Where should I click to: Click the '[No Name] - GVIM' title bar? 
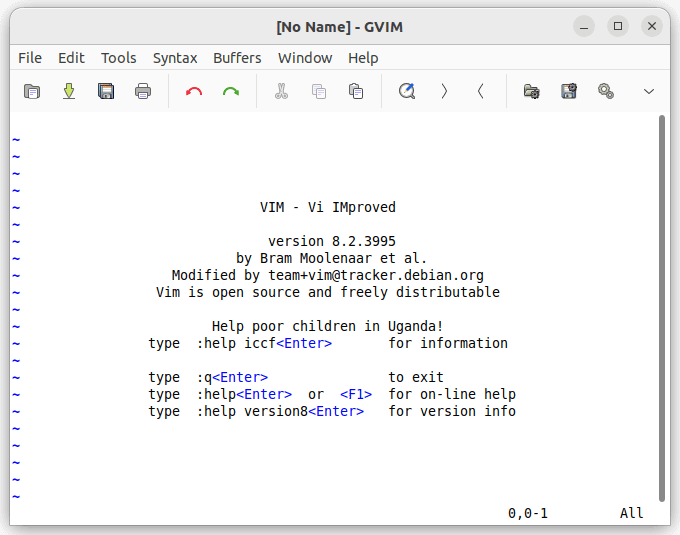(x=340, y=27)
